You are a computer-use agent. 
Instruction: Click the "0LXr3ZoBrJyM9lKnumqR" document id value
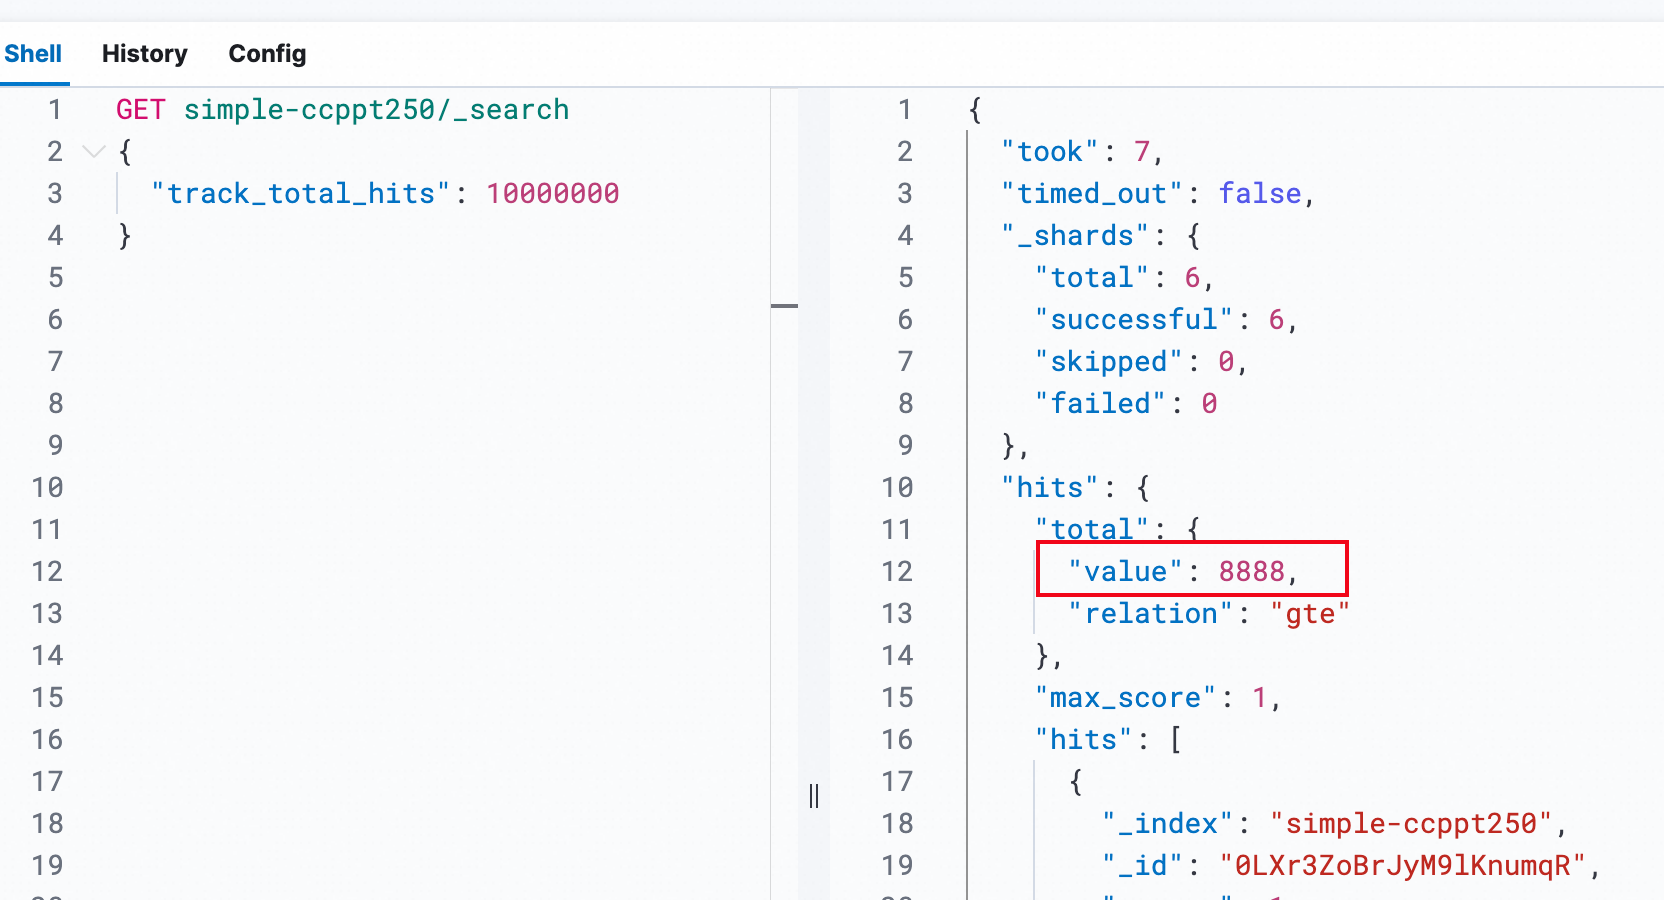click(x=1403, y=866)
